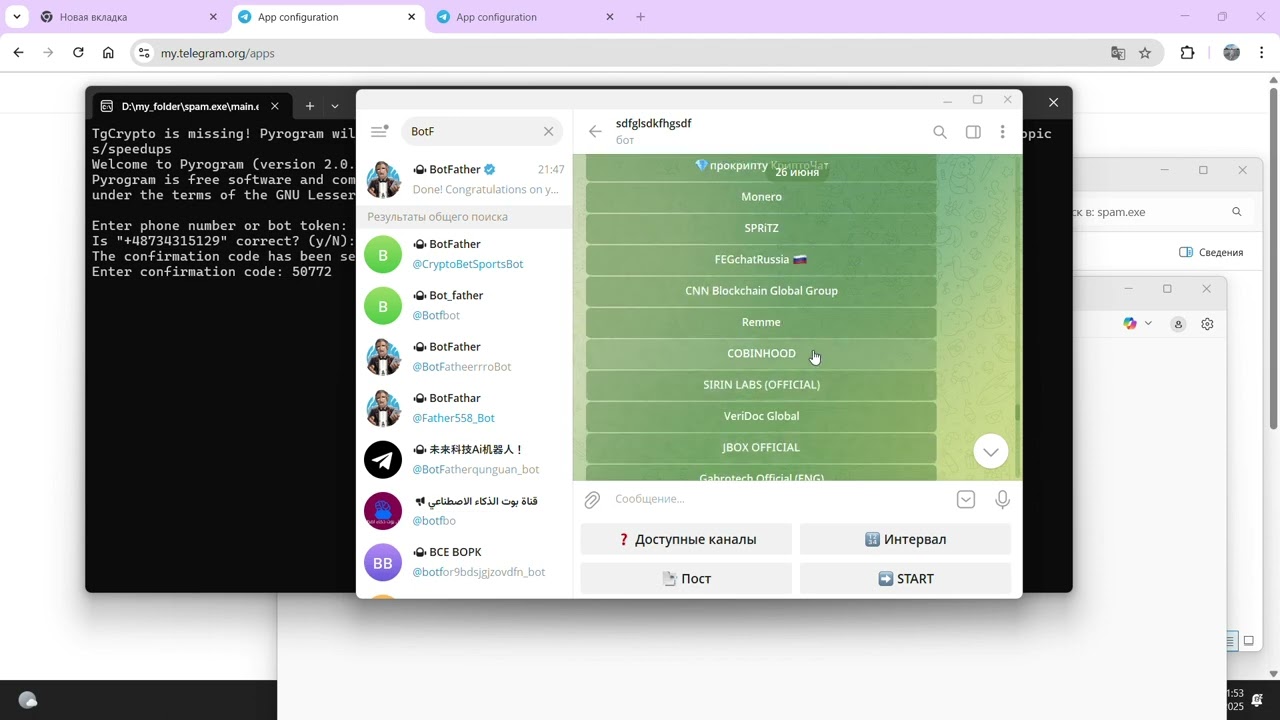Open the ВСЕ ВОРК bot result
This screenshot has height=720, width=1280.
coord(464,562)
